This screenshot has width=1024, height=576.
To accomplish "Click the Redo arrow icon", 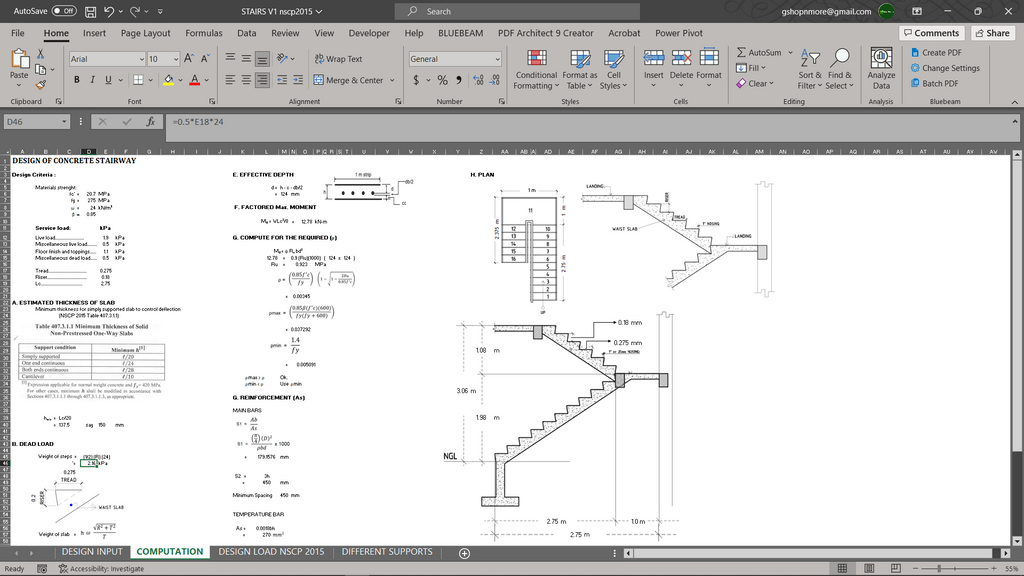I will tap(135, 11).
